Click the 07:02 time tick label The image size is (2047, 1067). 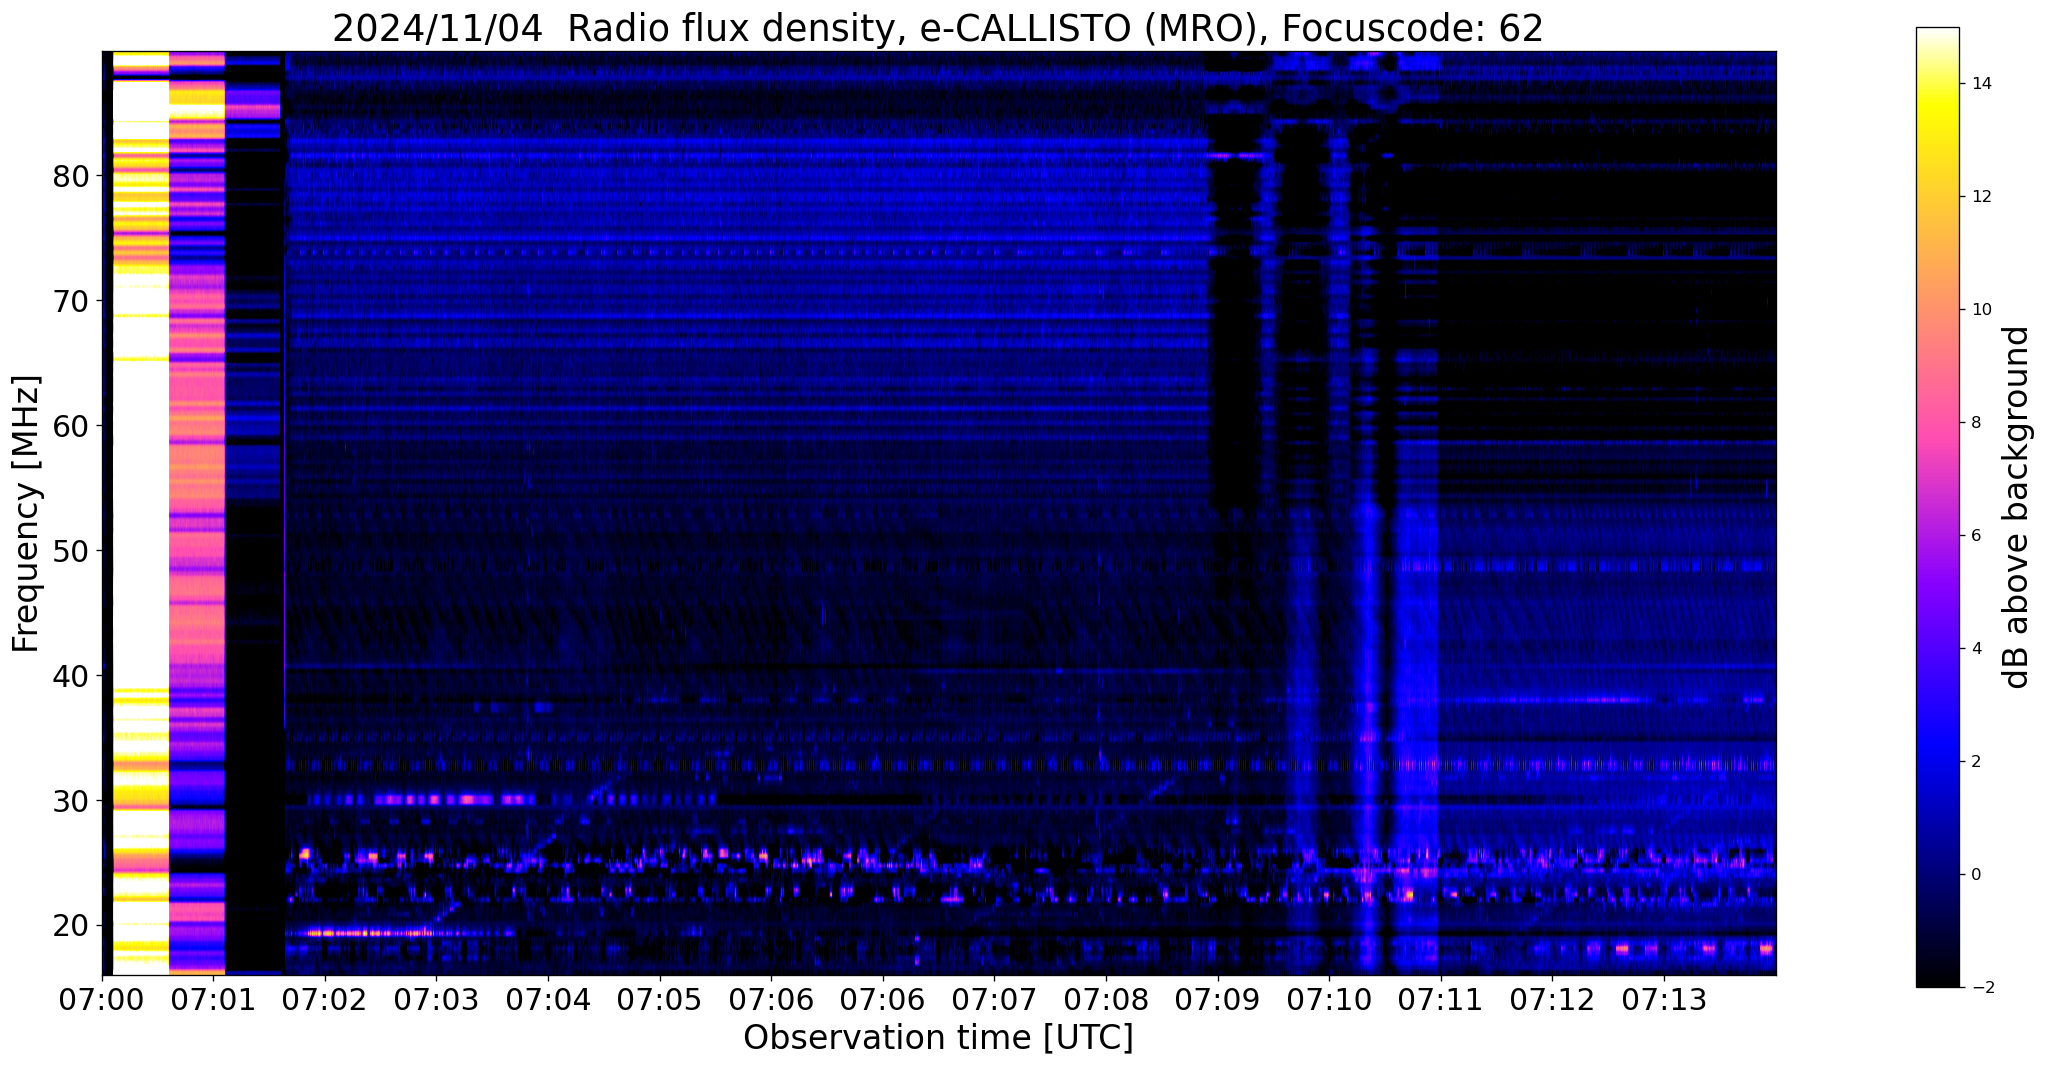tap(325, 999)
